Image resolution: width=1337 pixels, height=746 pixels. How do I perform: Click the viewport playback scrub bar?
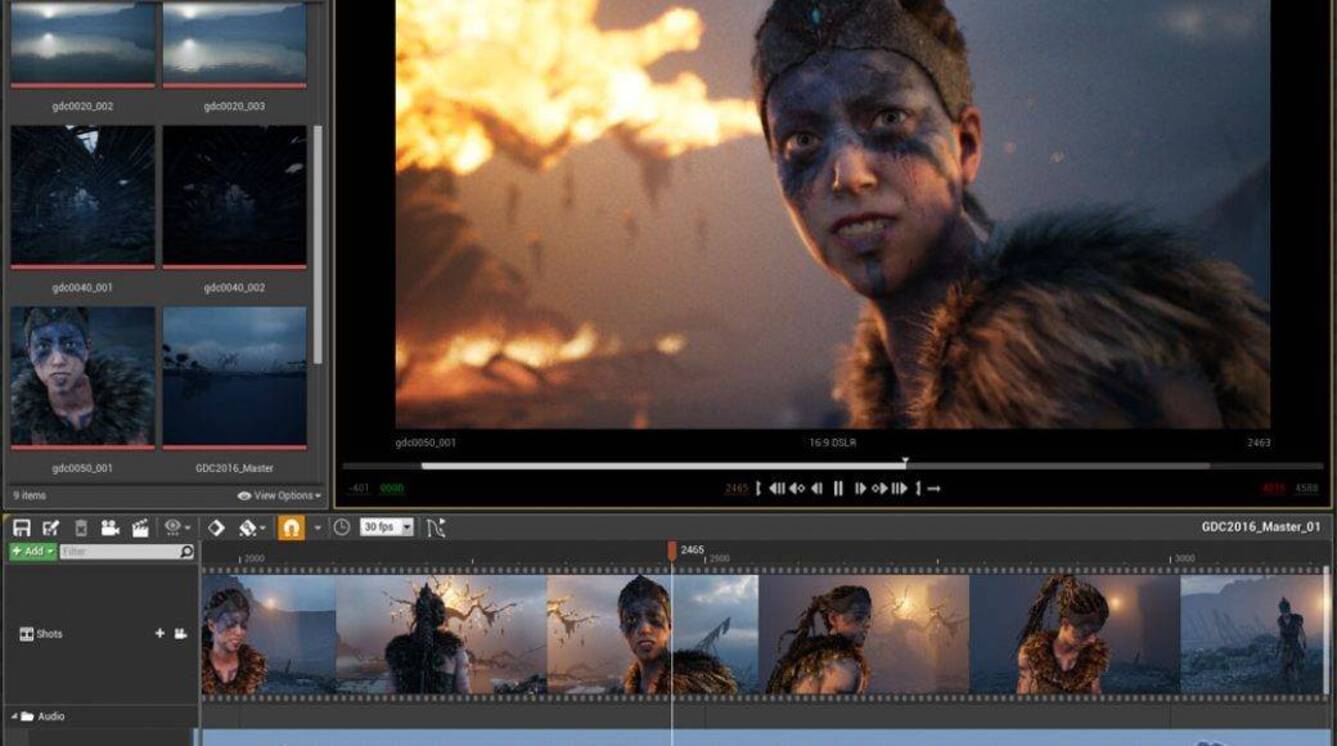(x=832, y=466)
